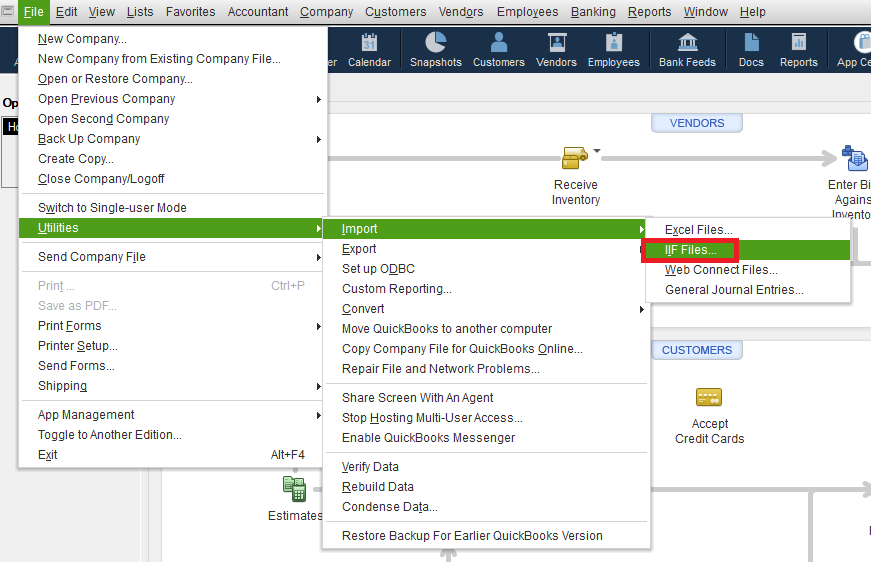Choose Printer Setup... menu item

coord(173,345)
